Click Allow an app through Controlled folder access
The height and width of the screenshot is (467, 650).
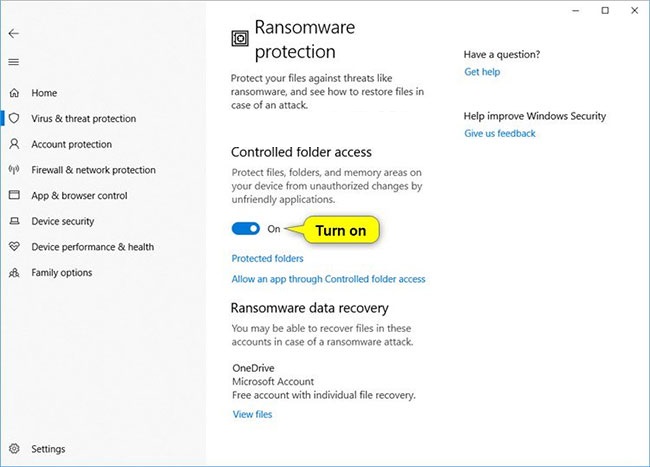coord(328,279)
